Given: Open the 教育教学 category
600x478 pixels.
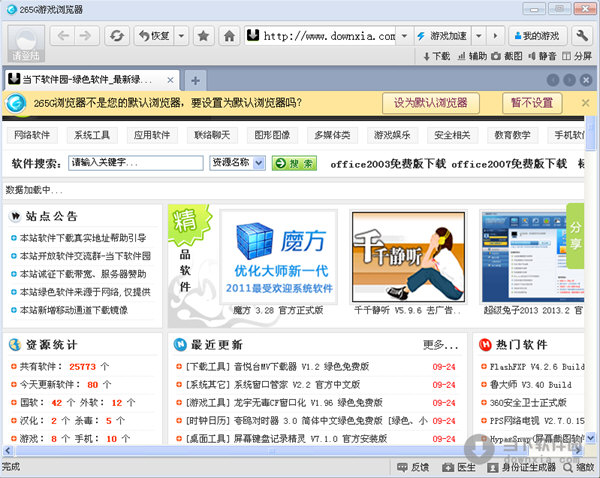Looking at the screenshot, I should tap(512, 135).
